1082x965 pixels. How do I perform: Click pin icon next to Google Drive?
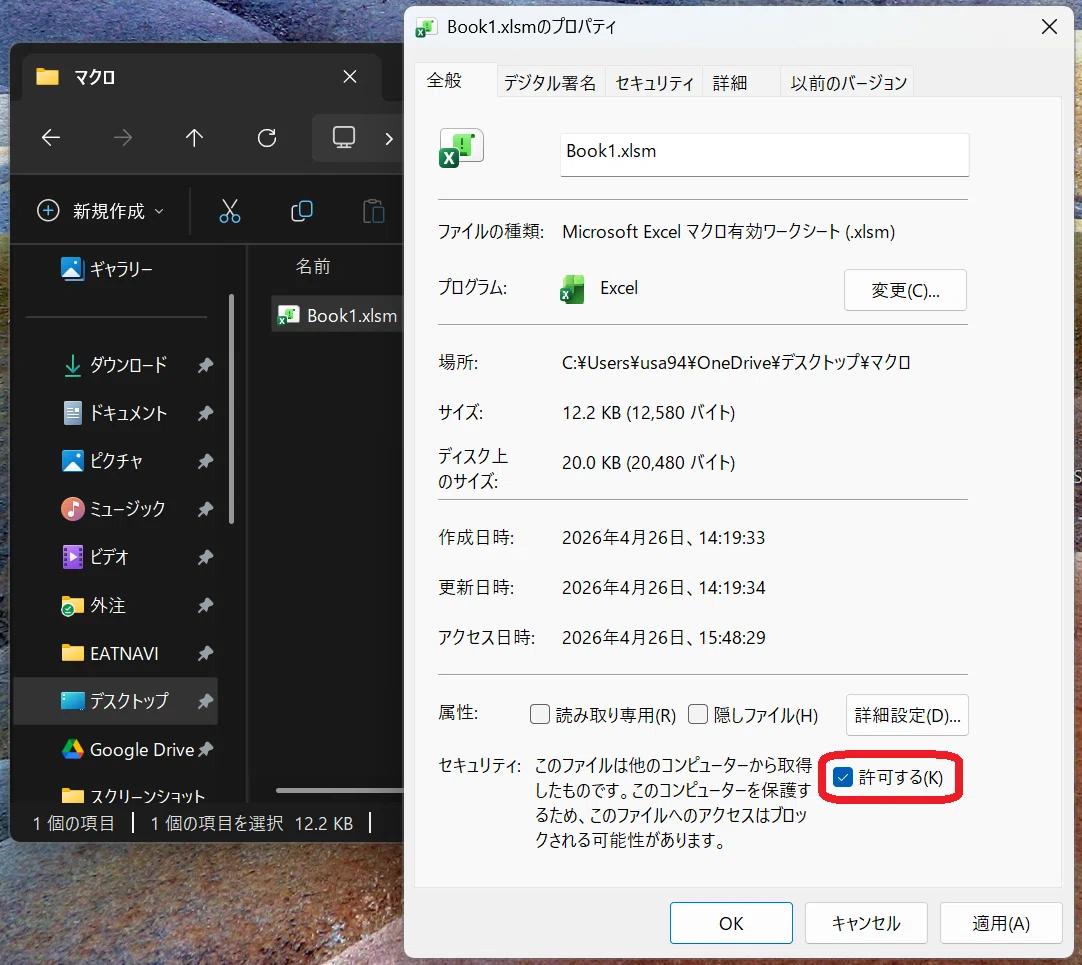click(206, 749)
